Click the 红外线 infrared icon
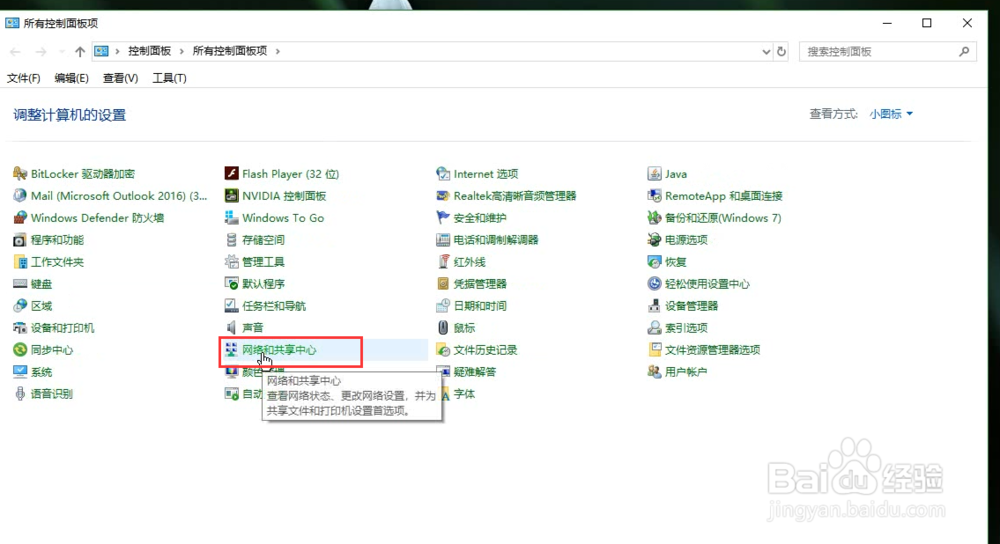The image size is (1000, 544). [443, 261]
